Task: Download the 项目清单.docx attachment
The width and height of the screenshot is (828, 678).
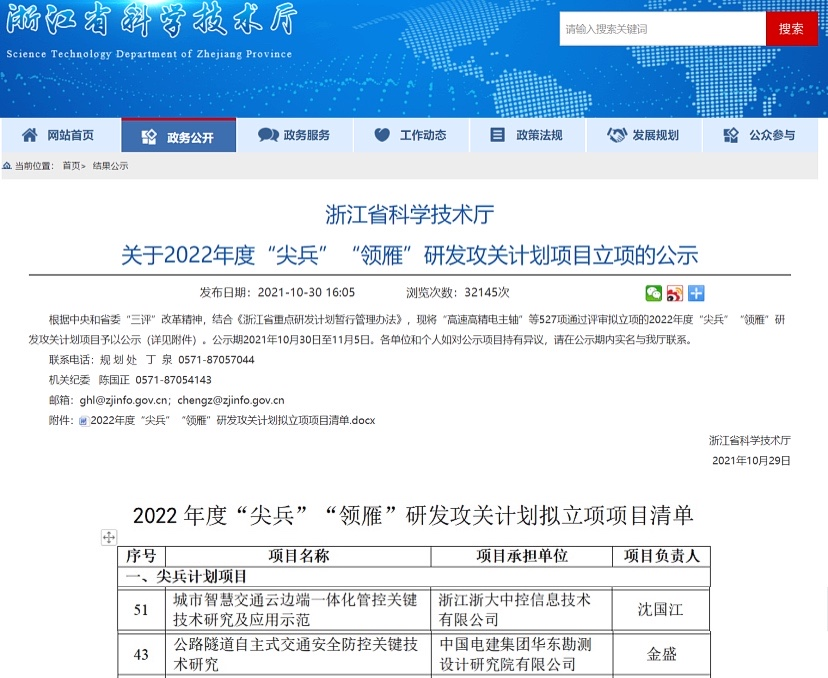Action: click(233, 420)
